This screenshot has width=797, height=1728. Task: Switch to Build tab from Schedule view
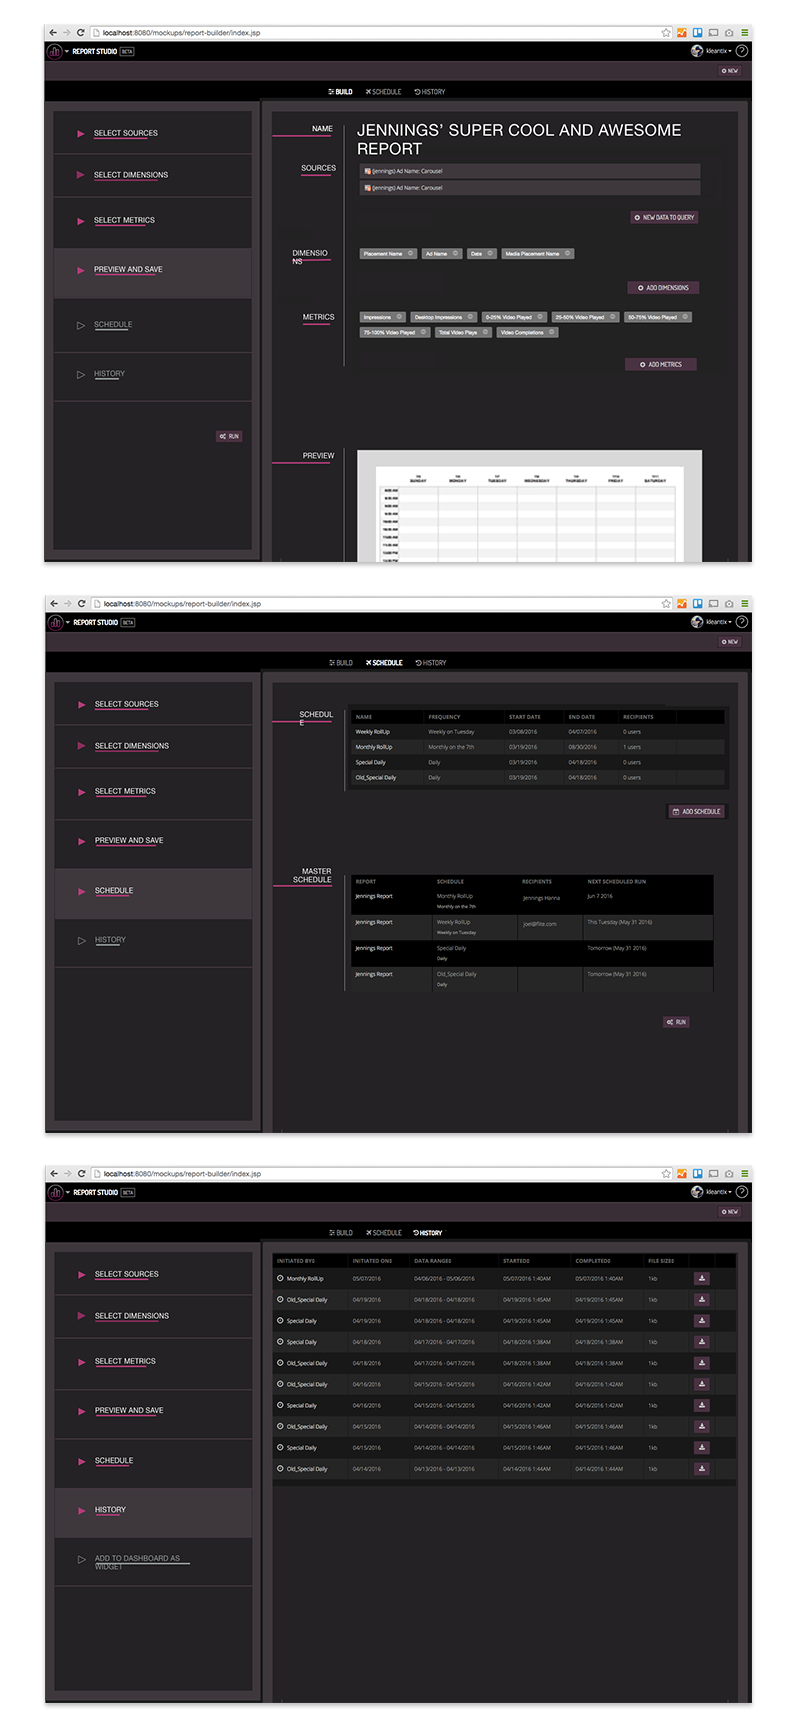point(341,663)
